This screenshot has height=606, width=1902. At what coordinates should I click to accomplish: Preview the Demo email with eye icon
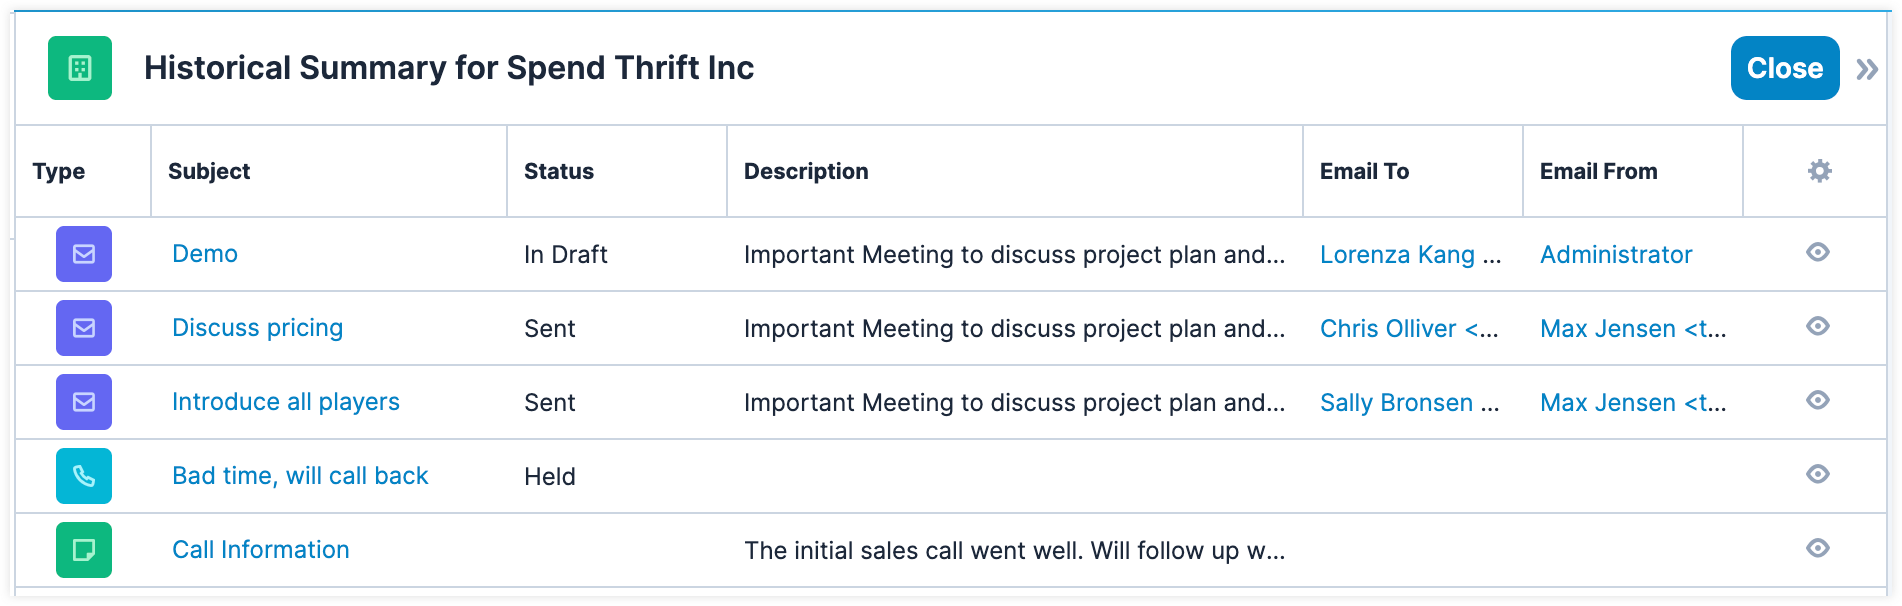[x=1818, y=252]
